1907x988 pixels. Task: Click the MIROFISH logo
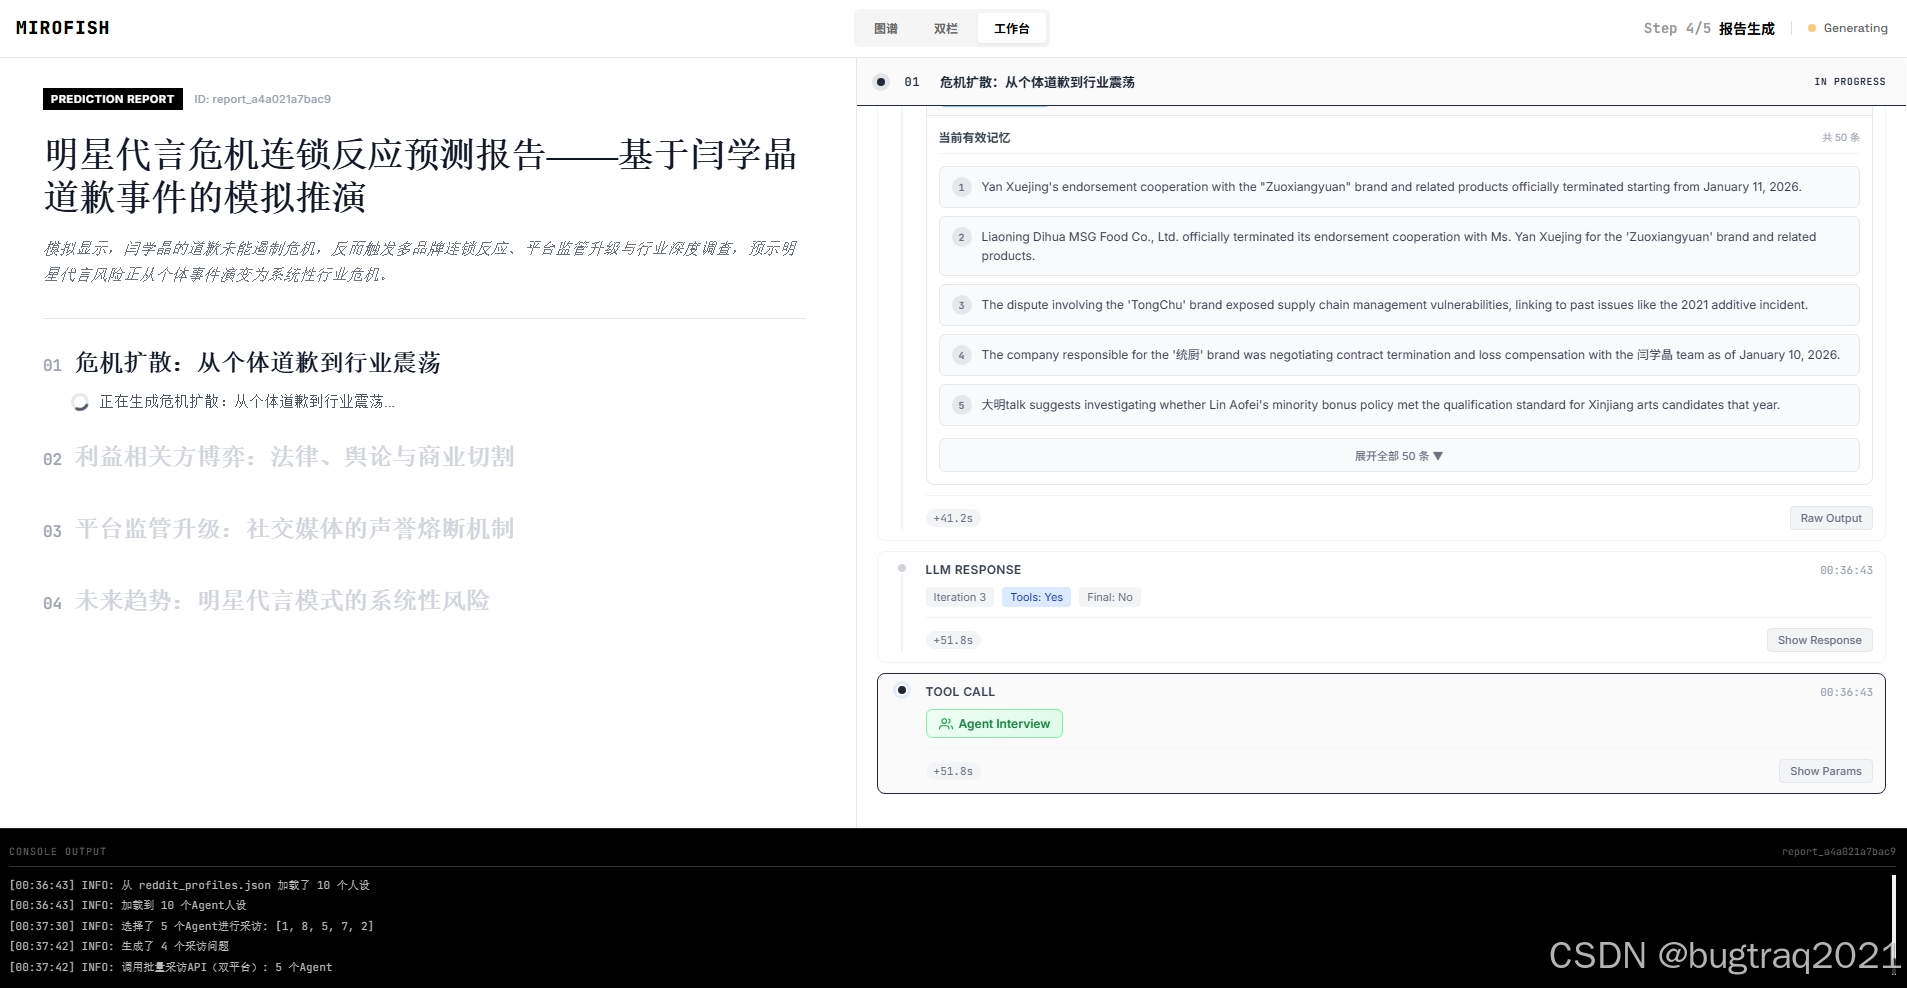tap(63, 28)
